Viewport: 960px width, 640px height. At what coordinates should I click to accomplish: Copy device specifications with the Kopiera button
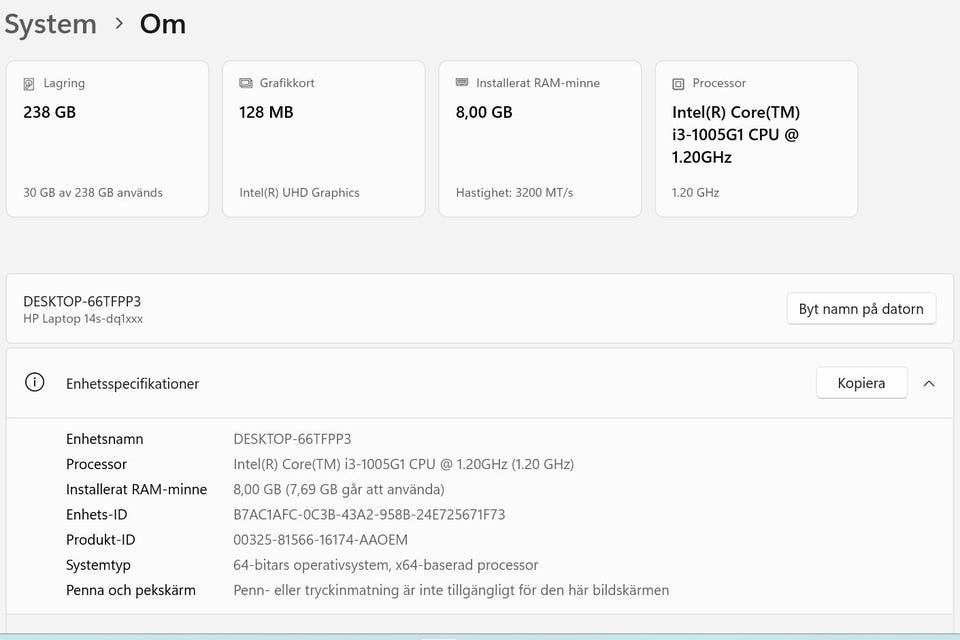tap(861, 383)
